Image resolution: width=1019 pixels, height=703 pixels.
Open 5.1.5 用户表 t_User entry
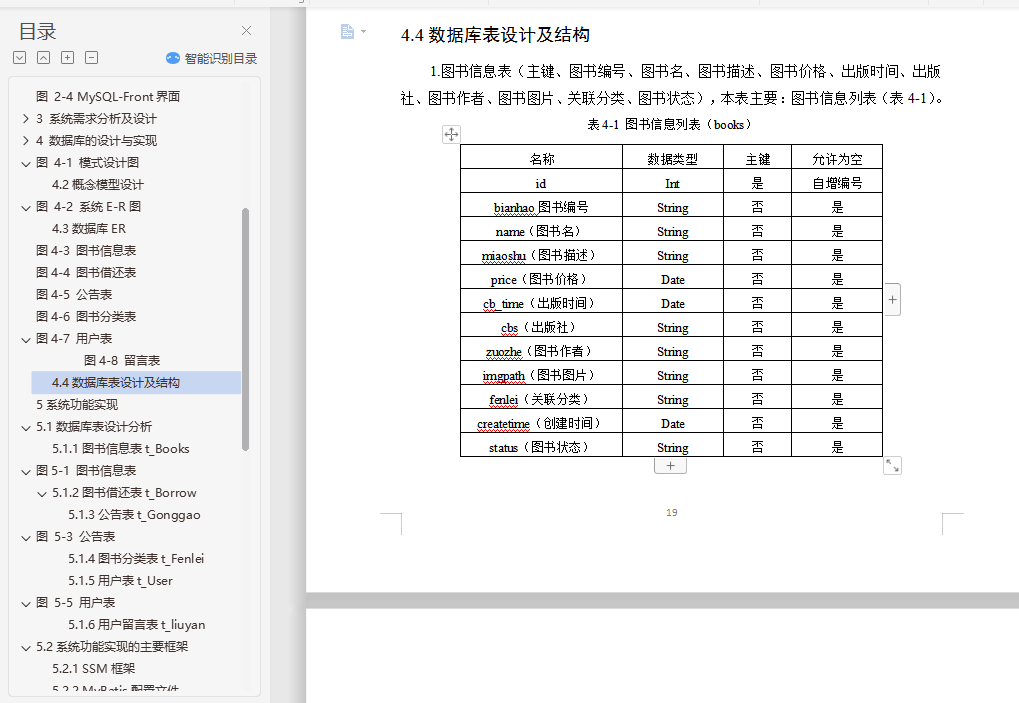pyautogui.click(x=120, y=581)
